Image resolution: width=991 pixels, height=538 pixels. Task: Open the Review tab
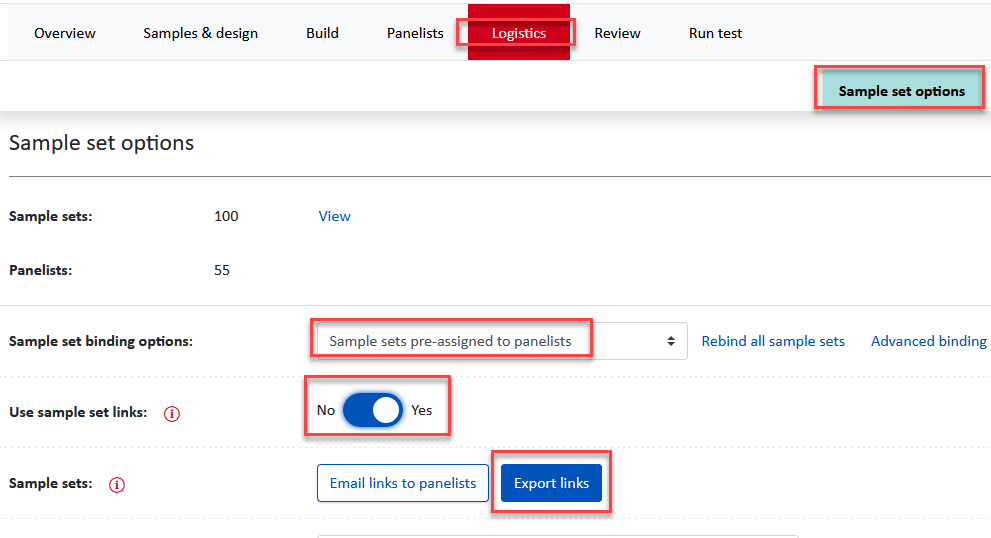pyautogui.click(x=617, y=33)
